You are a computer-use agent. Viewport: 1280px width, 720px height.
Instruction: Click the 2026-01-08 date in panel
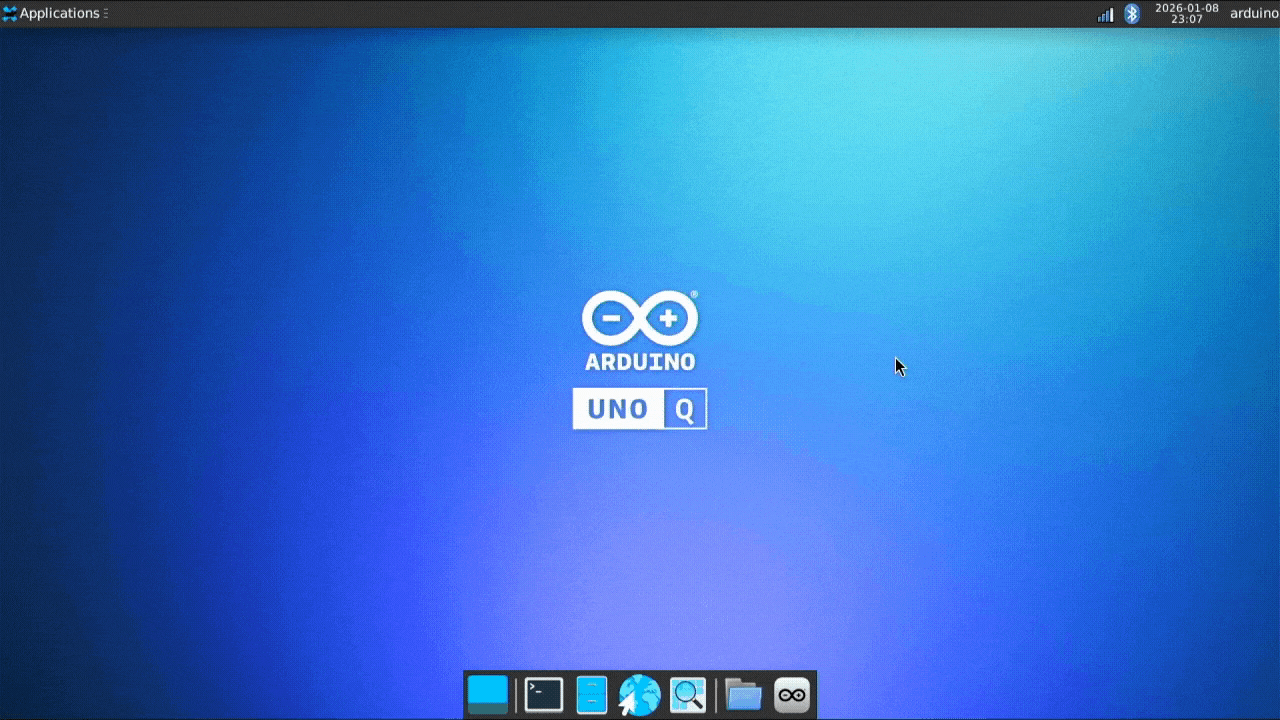tap(1186, 8)
